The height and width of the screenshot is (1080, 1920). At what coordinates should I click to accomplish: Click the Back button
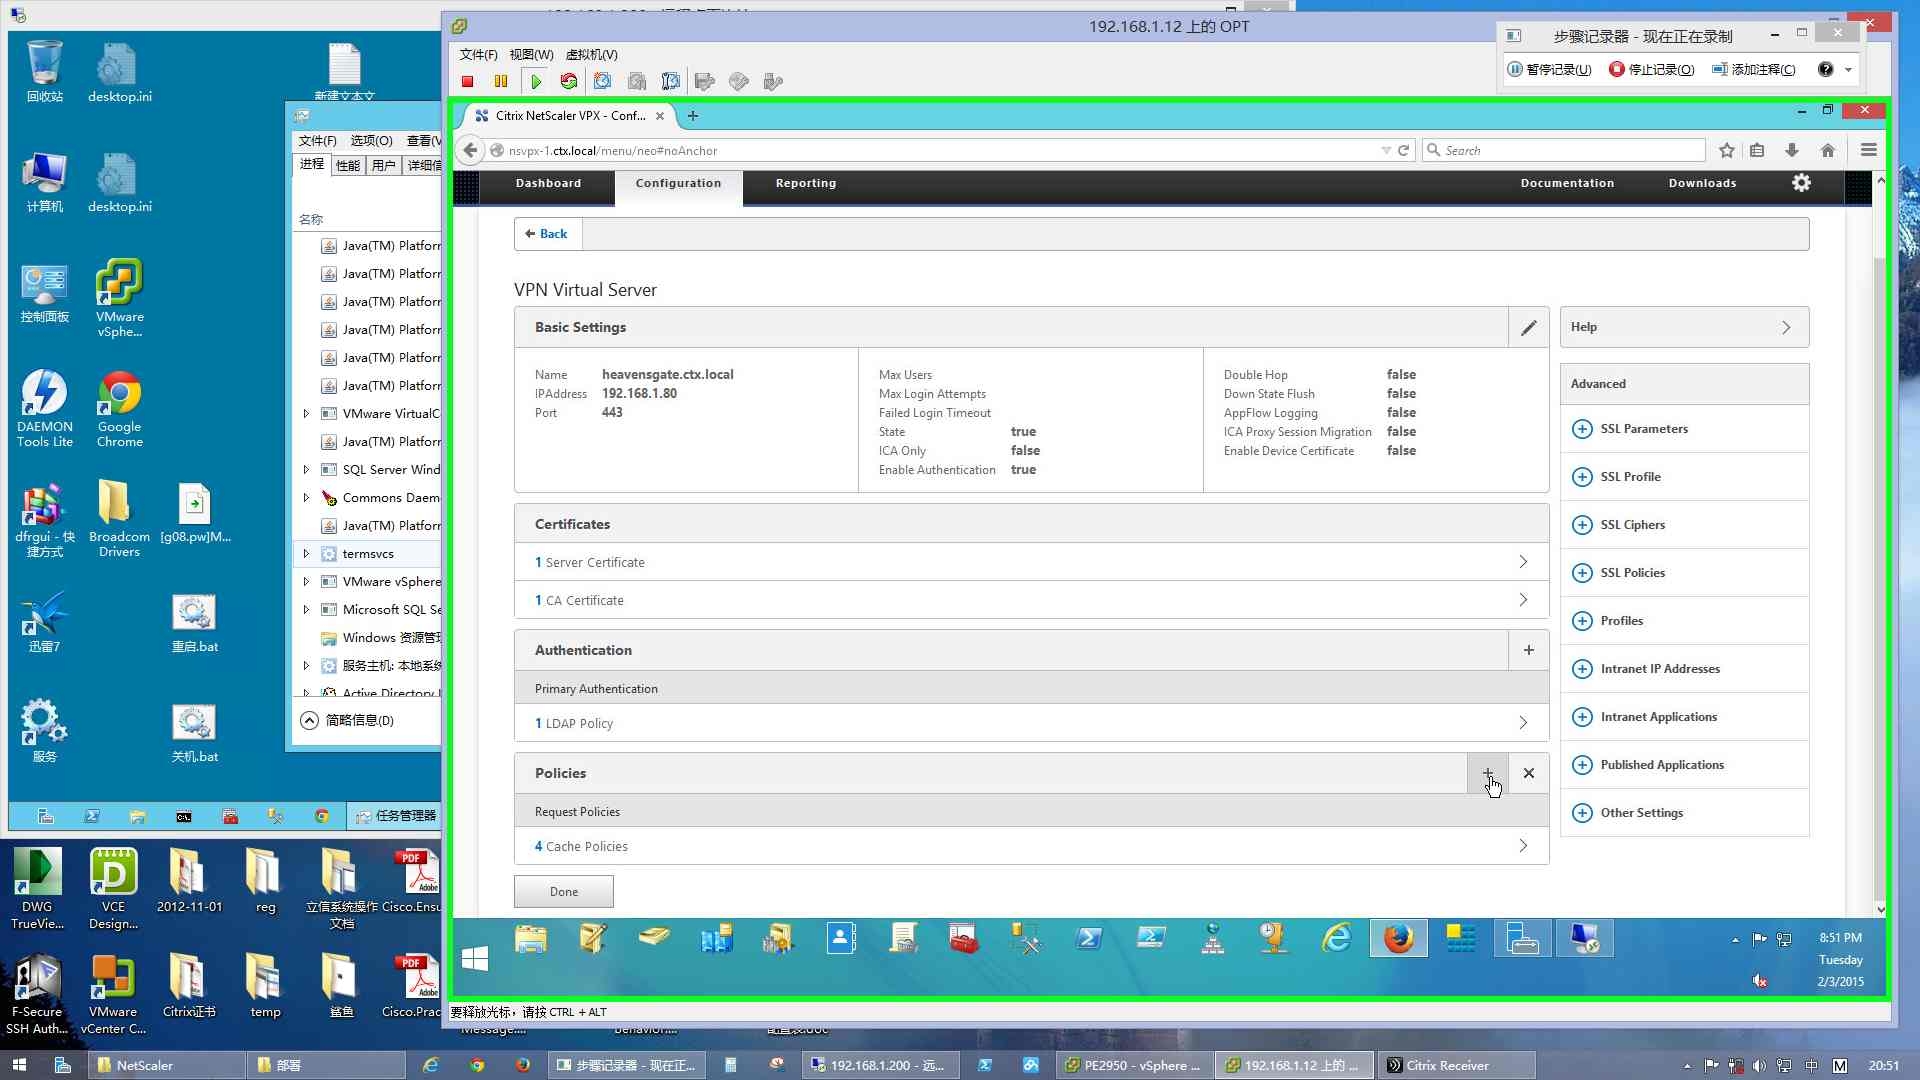click(547, 234)
